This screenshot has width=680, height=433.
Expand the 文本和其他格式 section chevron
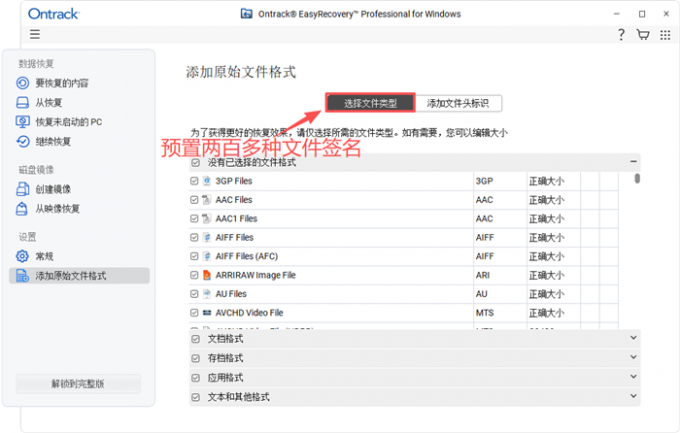[633, 396]
